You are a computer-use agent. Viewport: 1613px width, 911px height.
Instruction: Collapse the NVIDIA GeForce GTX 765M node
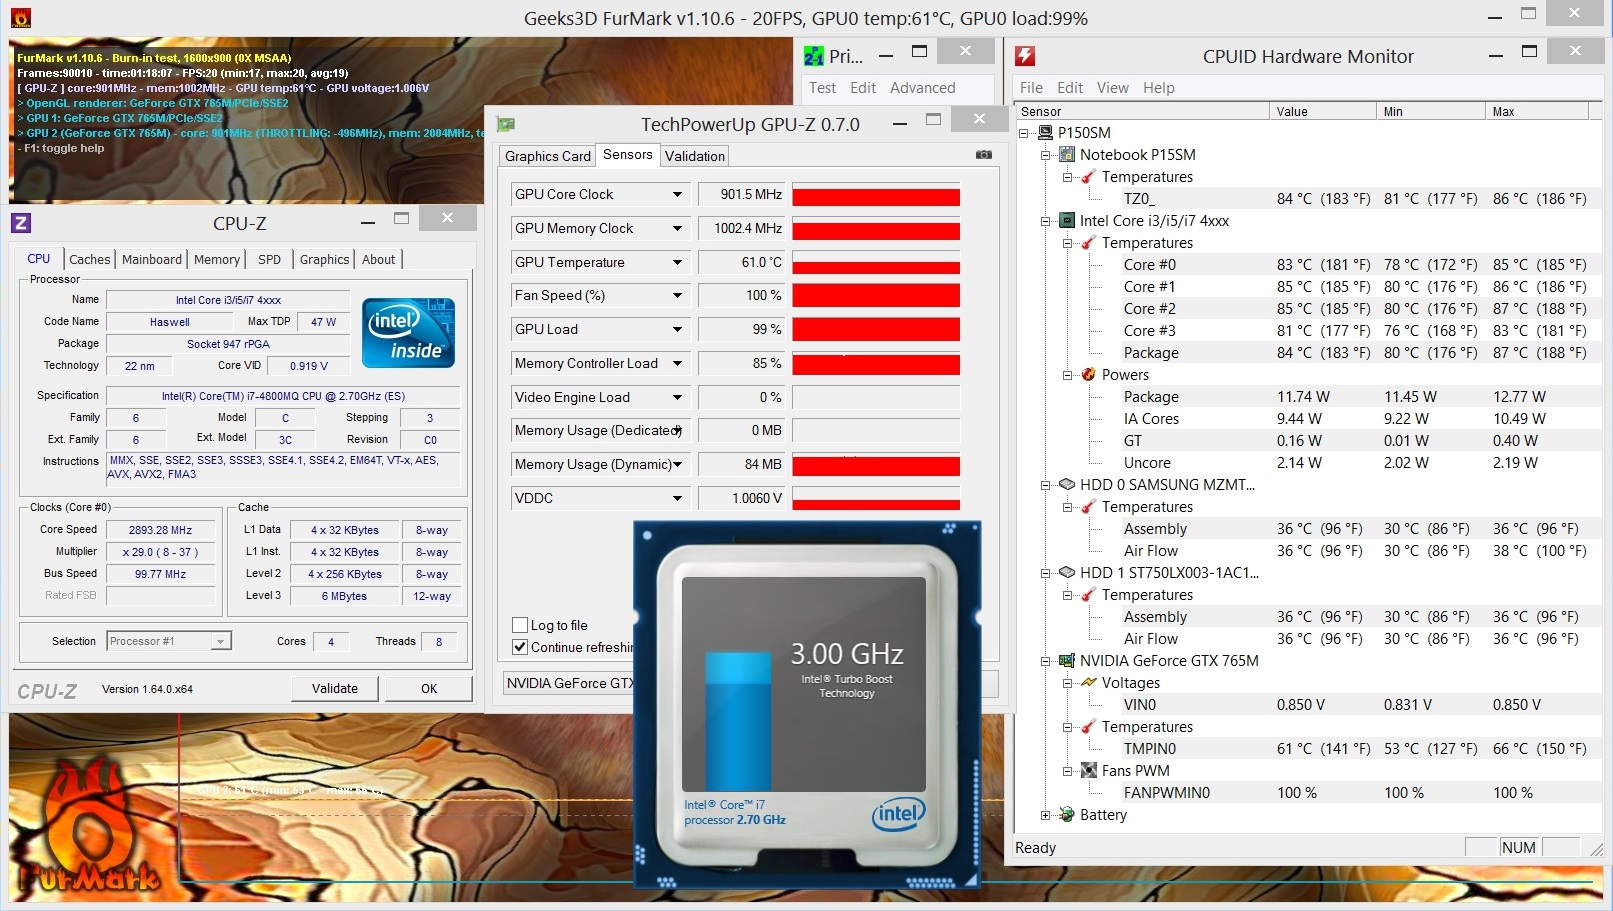pyautogui.click(x=1046, y=661)
